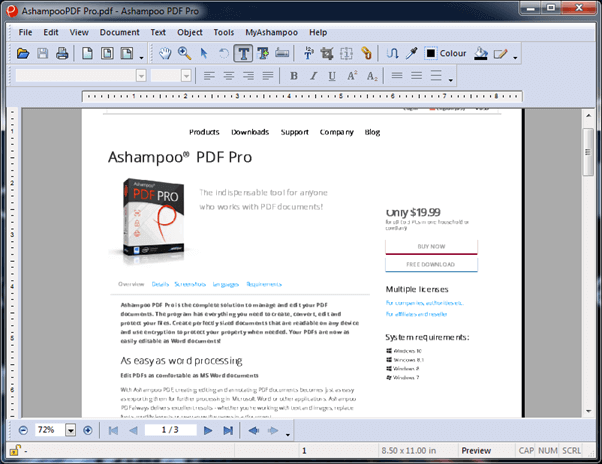Open the Edit menu
This screenshot has width=602, height=464.
pos(51,32)
